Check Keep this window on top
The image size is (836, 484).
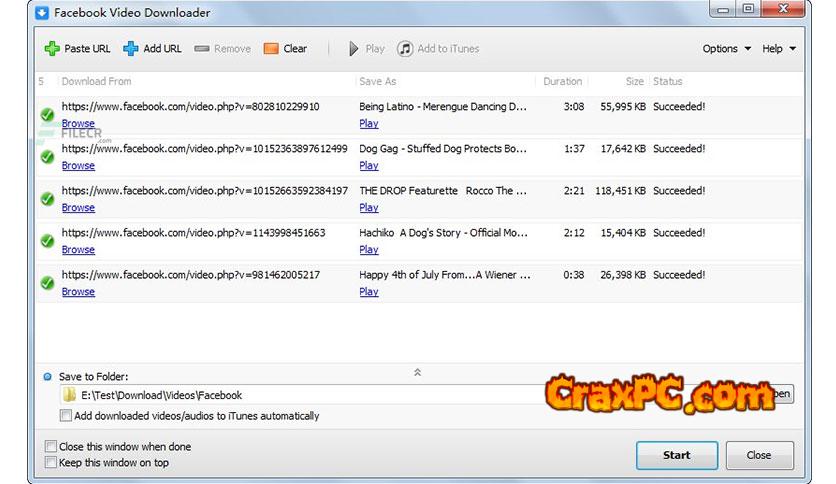[x=51, y=463]
